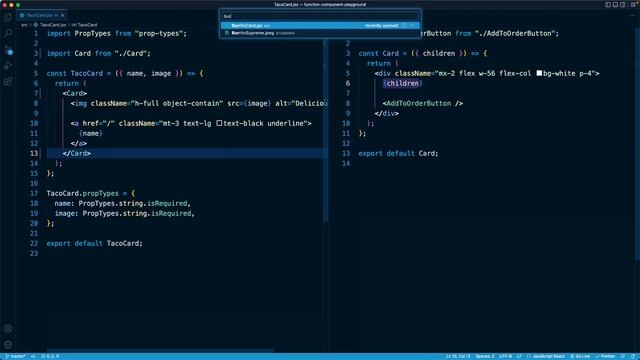Close the TacoCard.jsx tab
Image resolution: width=640 pixels, height=360 pixels.
(62, 16)
